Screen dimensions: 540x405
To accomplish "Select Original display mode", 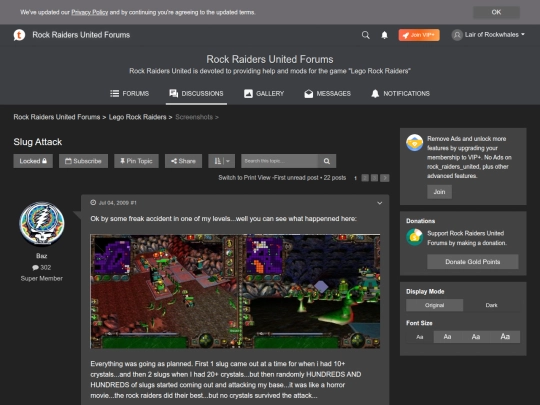I will 435,305.
